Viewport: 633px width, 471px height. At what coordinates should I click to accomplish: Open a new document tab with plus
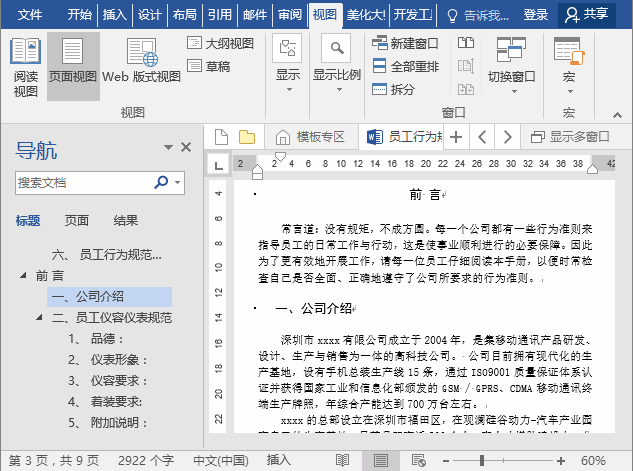[x=456, y=136]
